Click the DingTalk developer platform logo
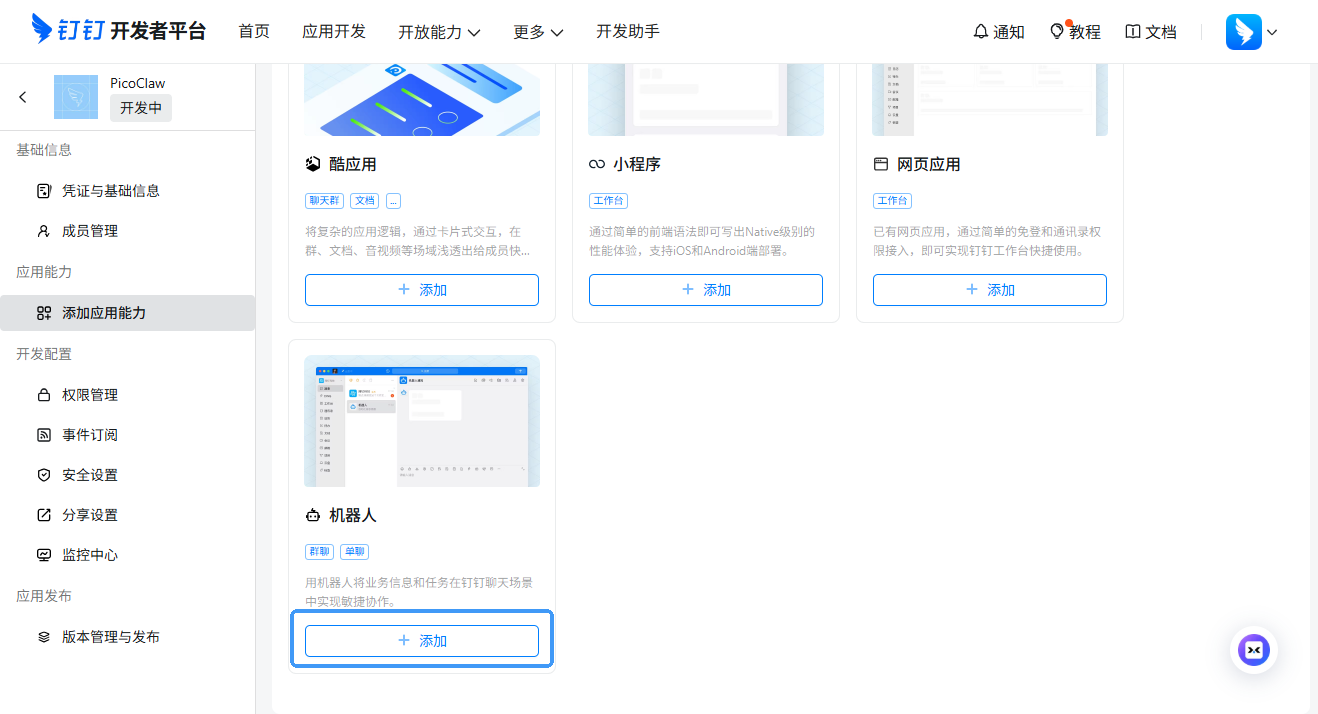Screen dimensions: 1318x714 (118, 31)
